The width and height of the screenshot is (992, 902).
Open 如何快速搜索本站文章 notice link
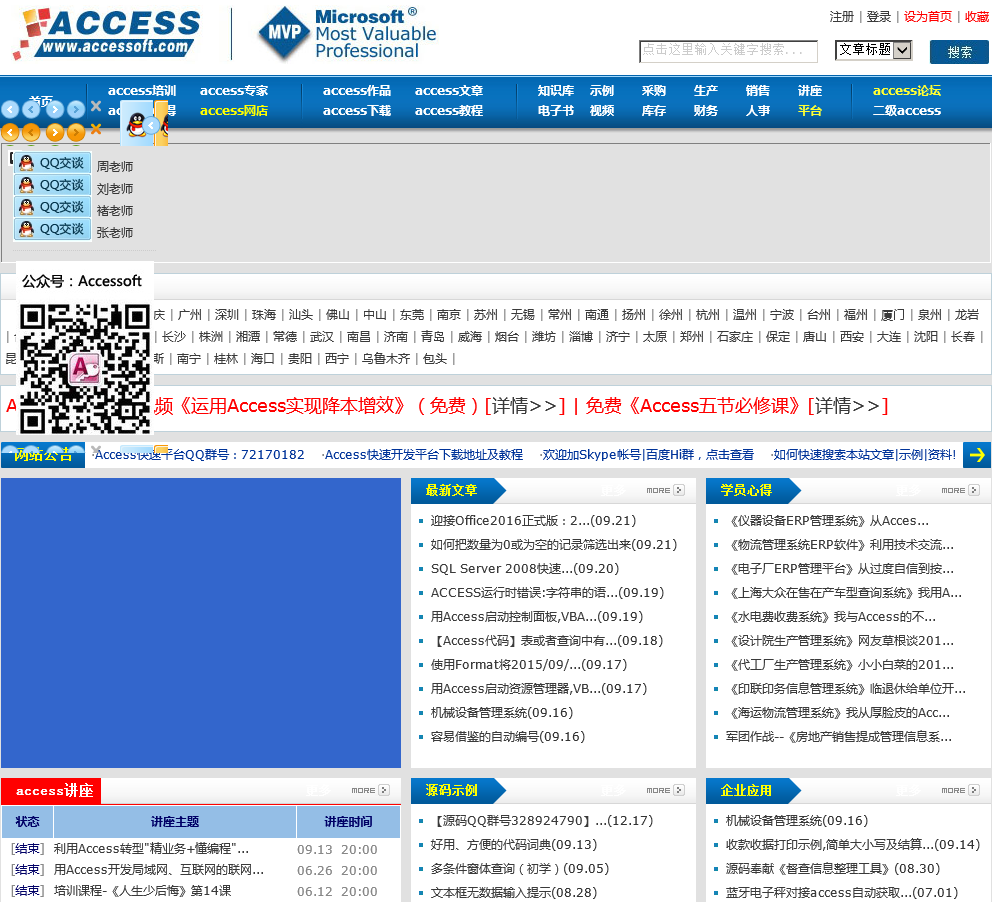[864, 455]
